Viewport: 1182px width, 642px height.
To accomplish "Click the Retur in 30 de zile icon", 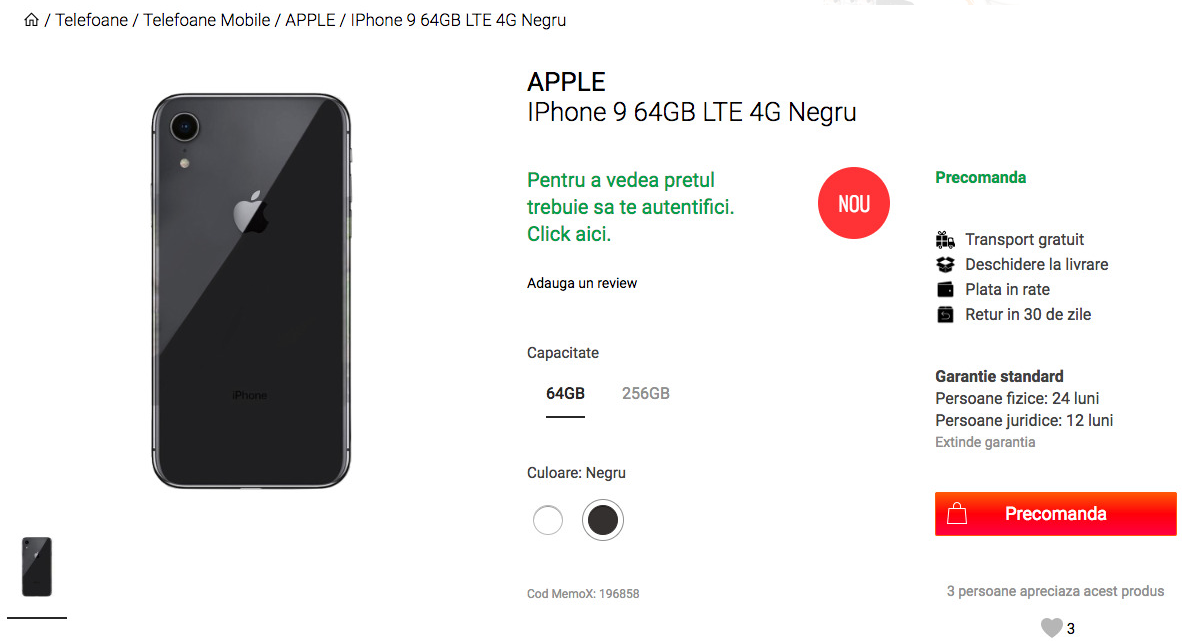I will pyautogui.click(x=945, y=314).
